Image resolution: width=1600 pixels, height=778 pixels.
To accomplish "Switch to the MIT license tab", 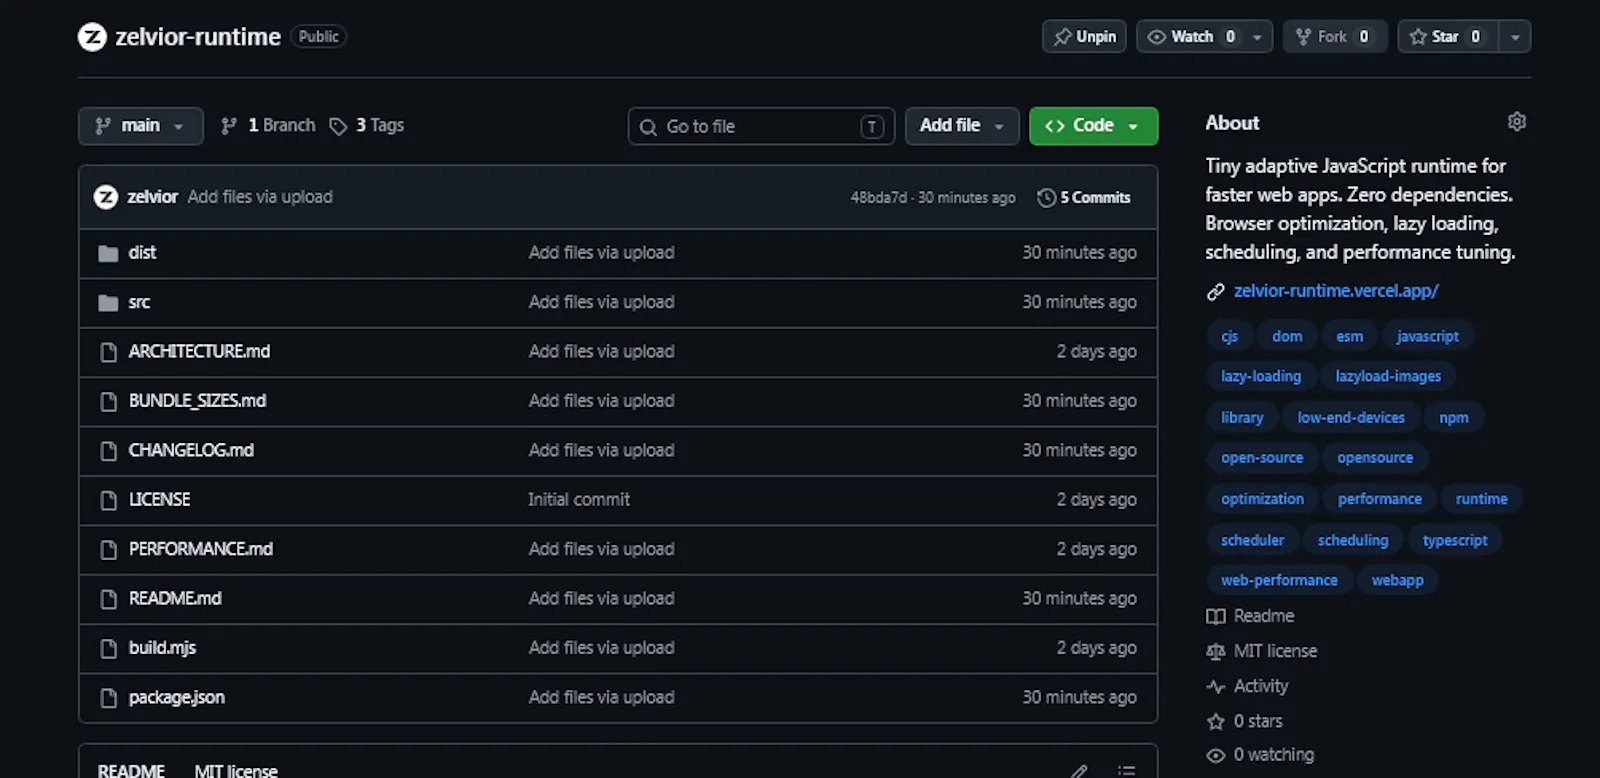I will [236, 770].
